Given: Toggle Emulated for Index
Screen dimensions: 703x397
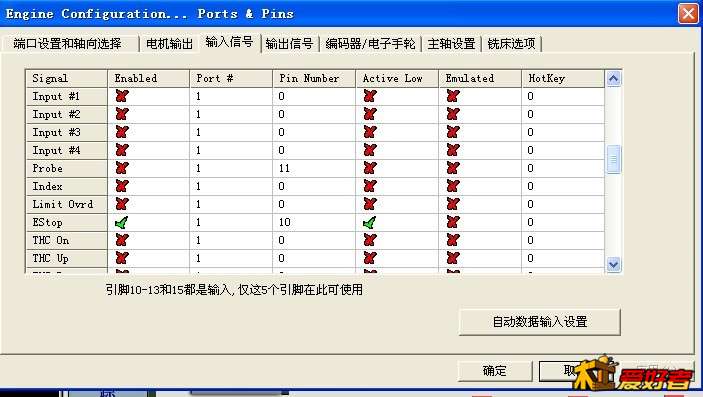Looking at the screenshot, I should tap(453, 186).
